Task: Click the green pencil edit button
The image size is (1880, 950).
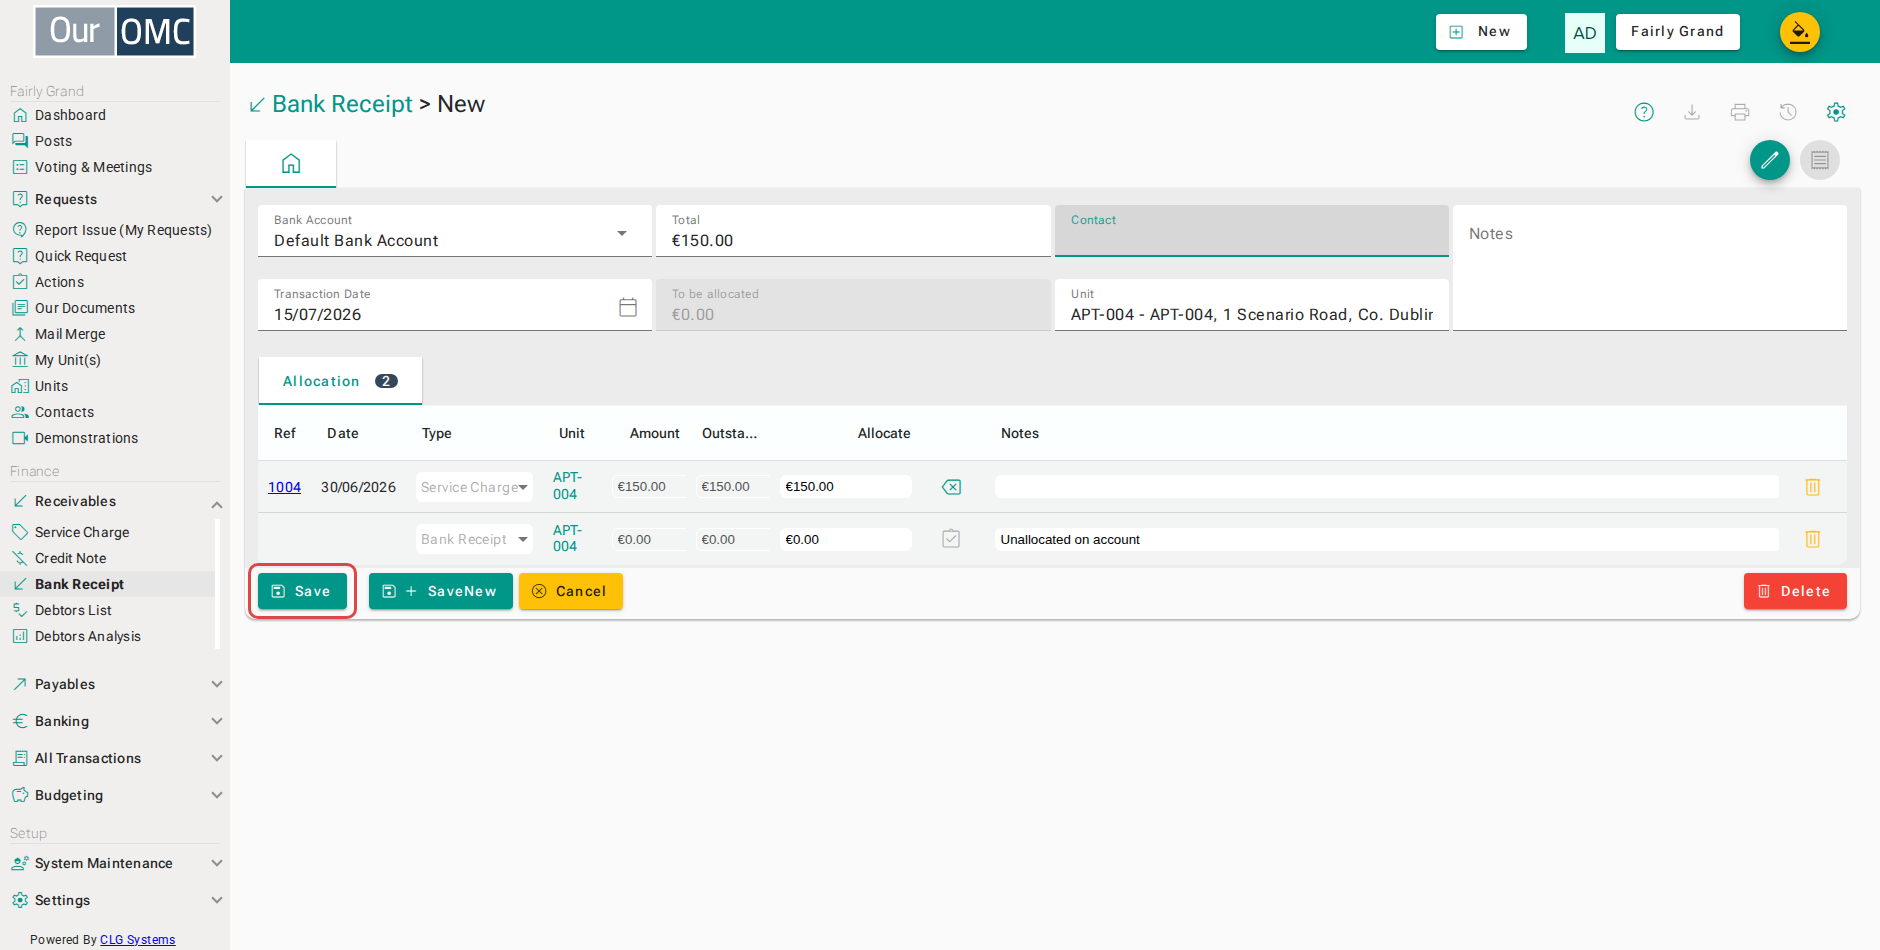Action: pyautogui.click(x=1770, y=160)
